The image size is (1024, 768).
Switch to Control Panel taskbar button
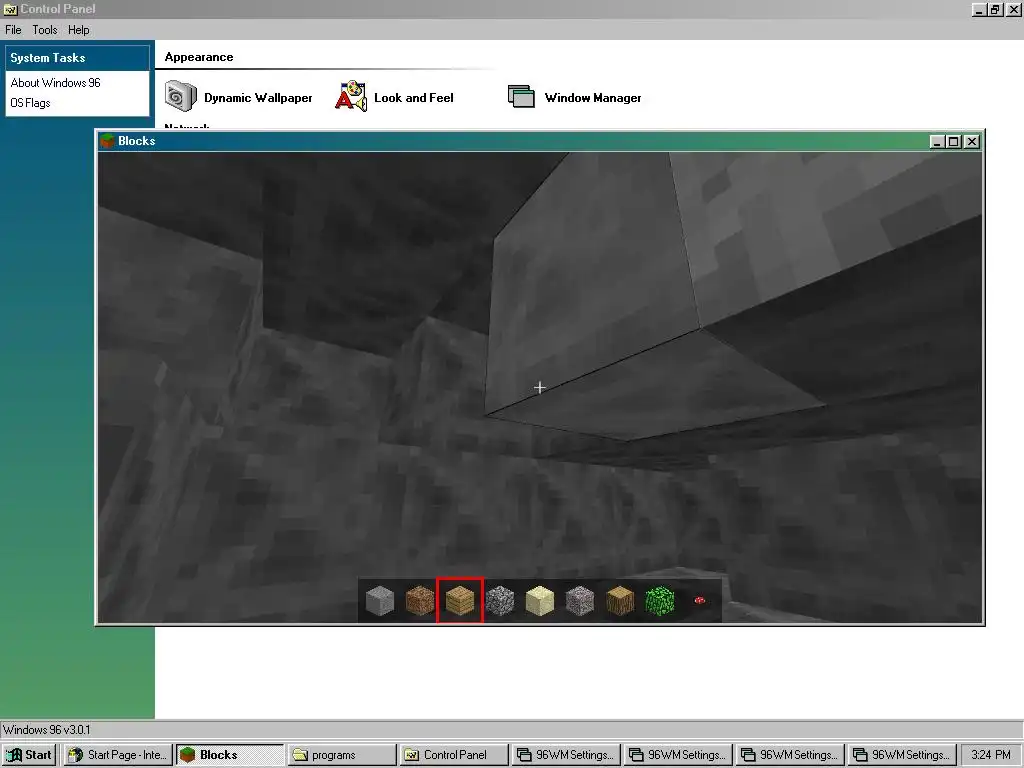coord(454,755)
